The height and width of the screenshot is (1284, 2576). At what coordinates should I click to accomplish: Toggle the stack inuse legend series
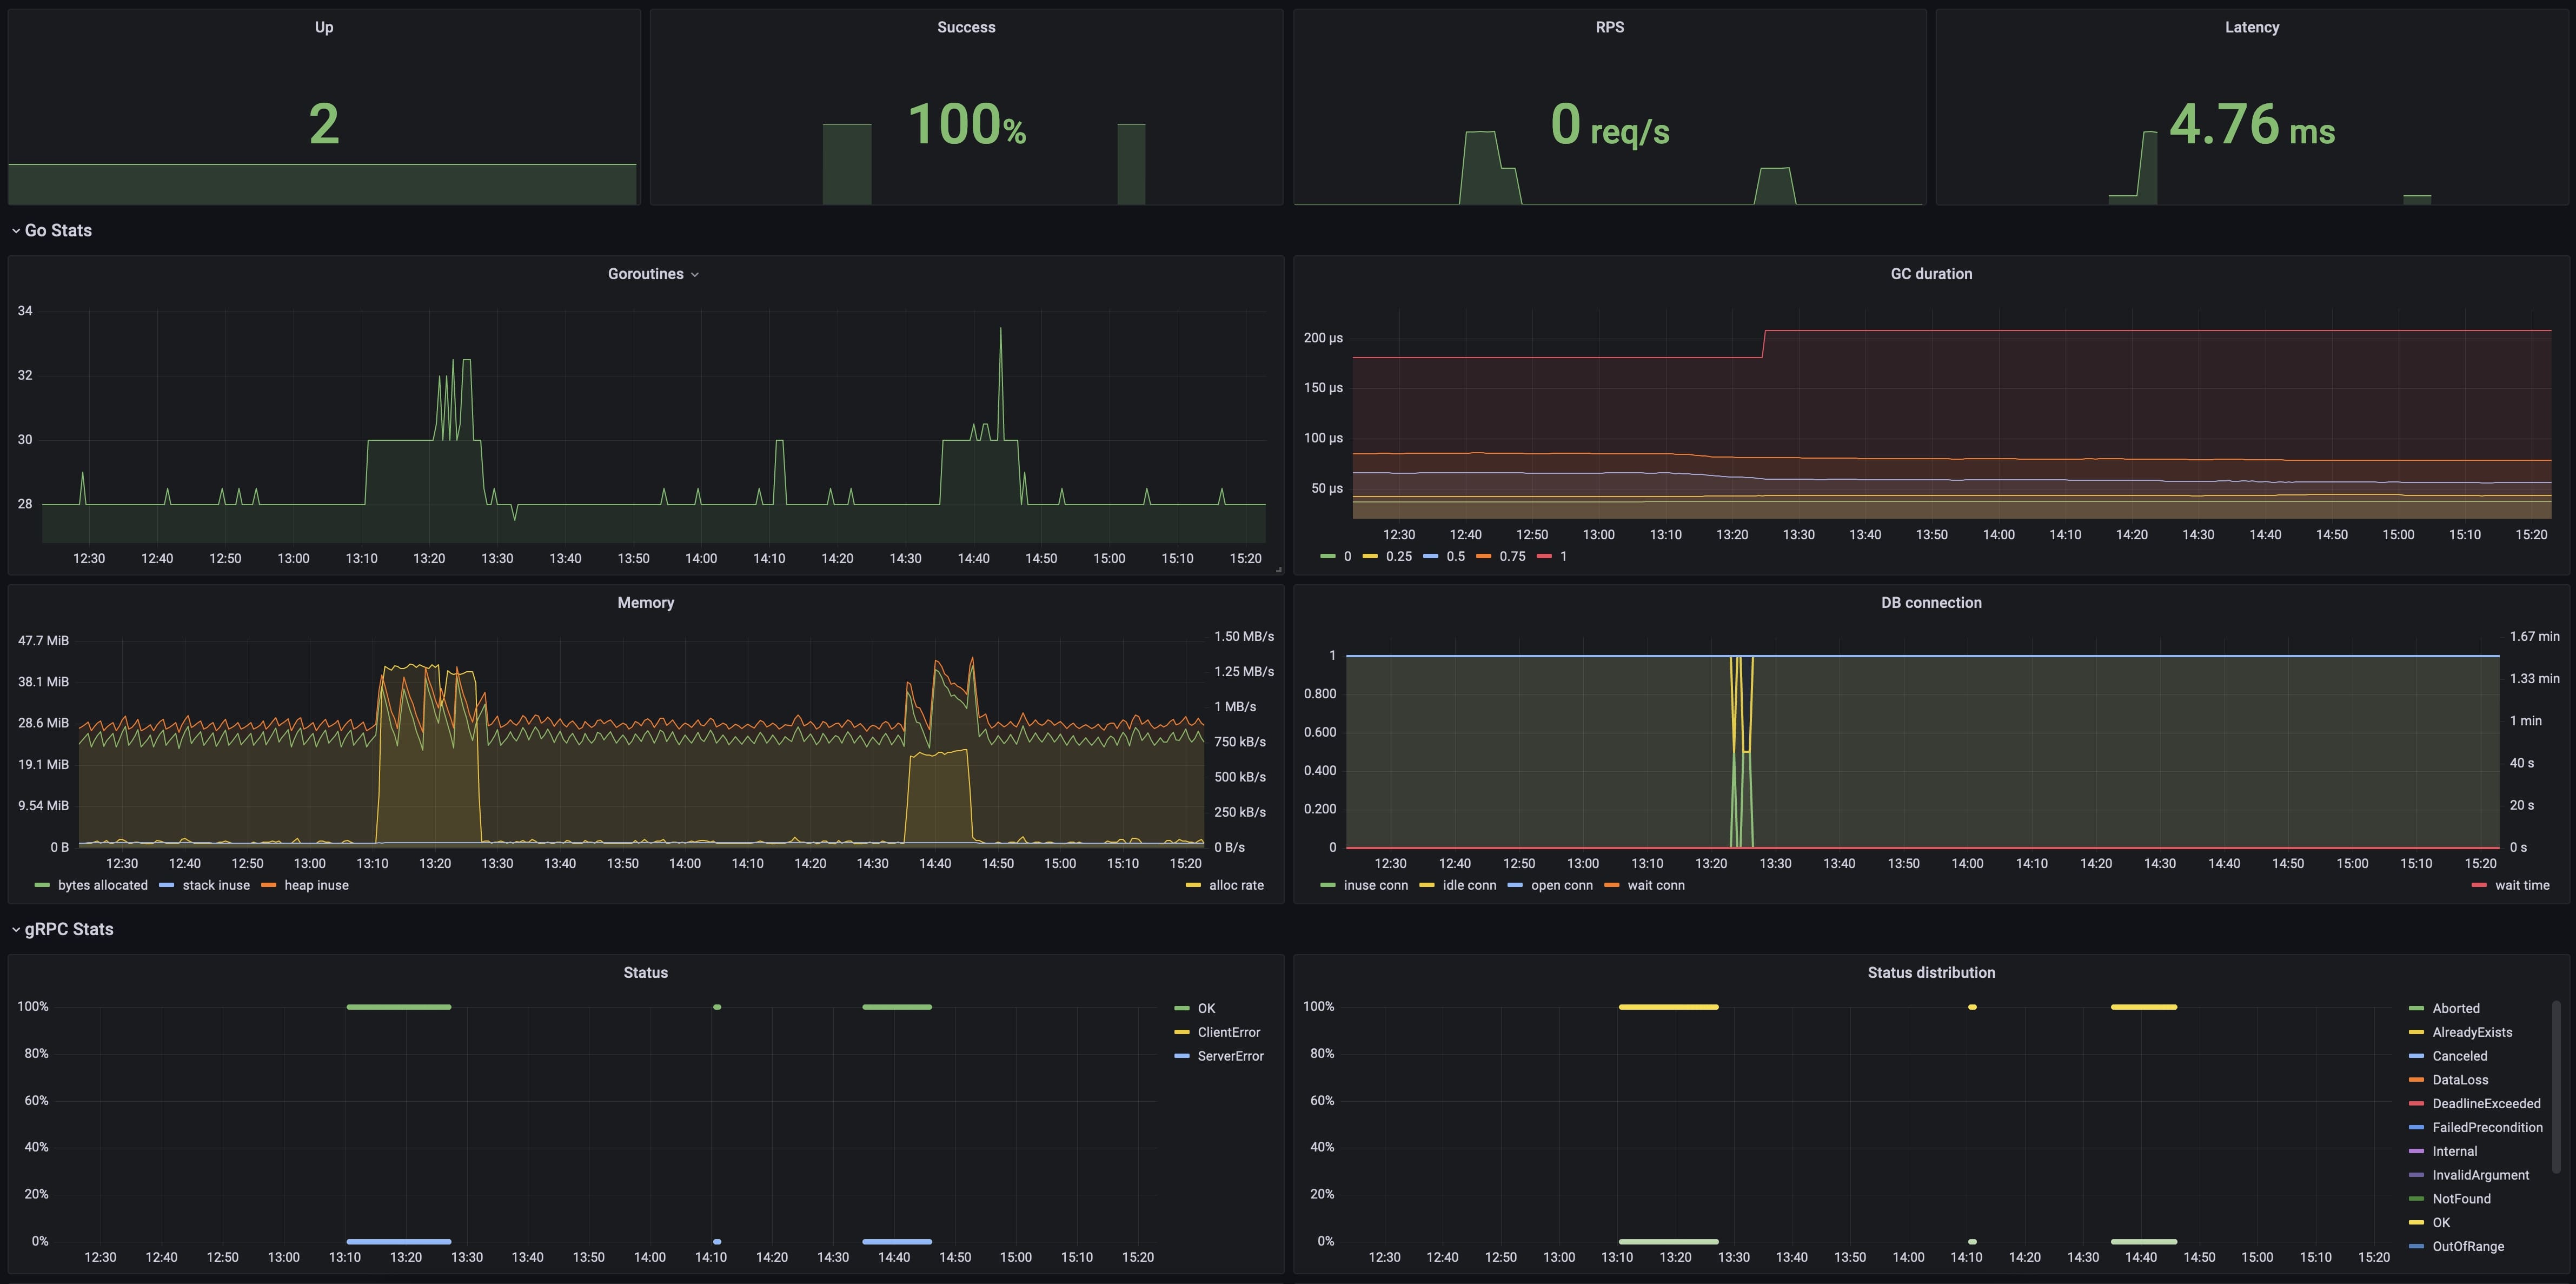point(215,886)
